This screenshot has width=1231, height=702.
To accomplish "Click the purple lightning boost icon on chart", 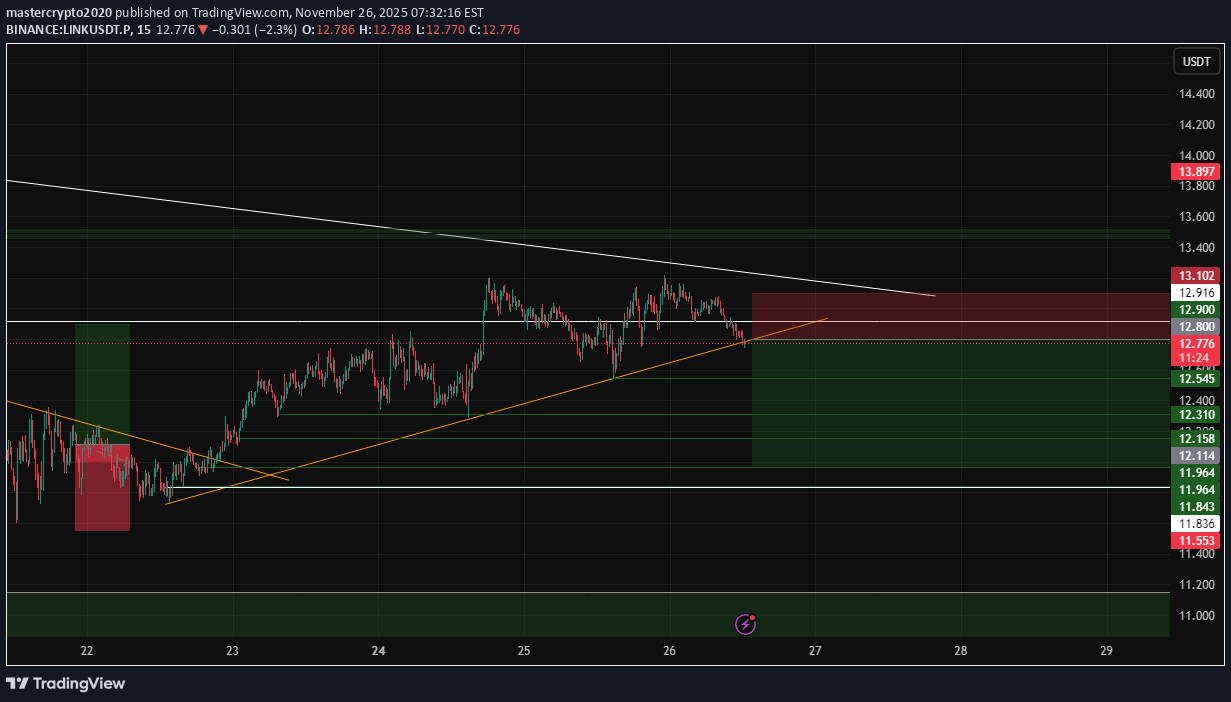I will coord(746,624).
